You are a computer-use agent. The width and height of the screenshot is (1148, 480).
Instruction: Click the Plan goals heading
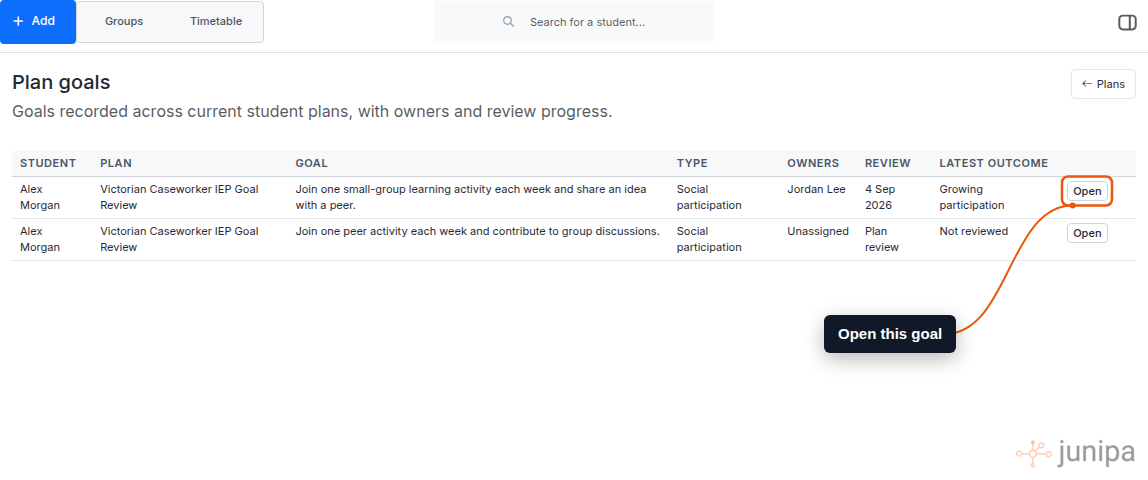pos(62,83)
